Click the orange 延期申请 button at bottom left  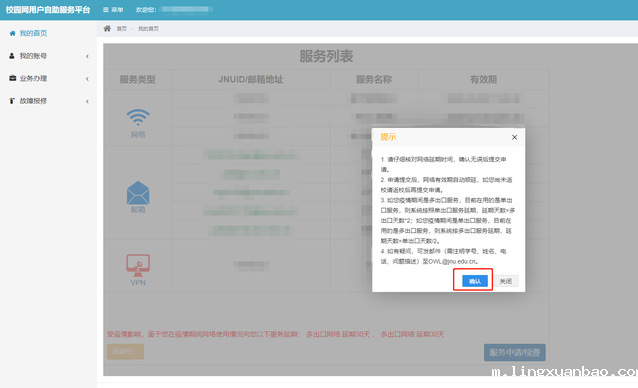click(125, 351)
